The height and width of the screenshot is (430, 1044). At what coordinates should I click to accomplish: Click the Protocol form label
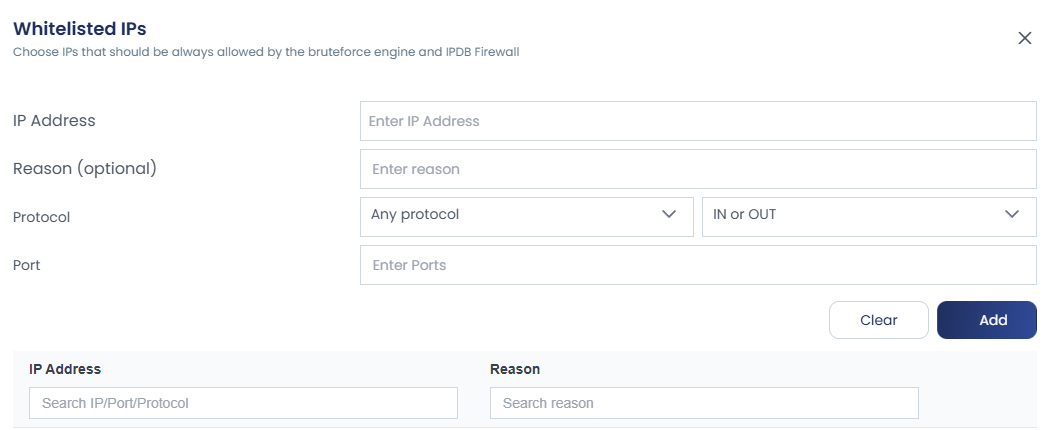pyautogui.click(x=41, y=216)
